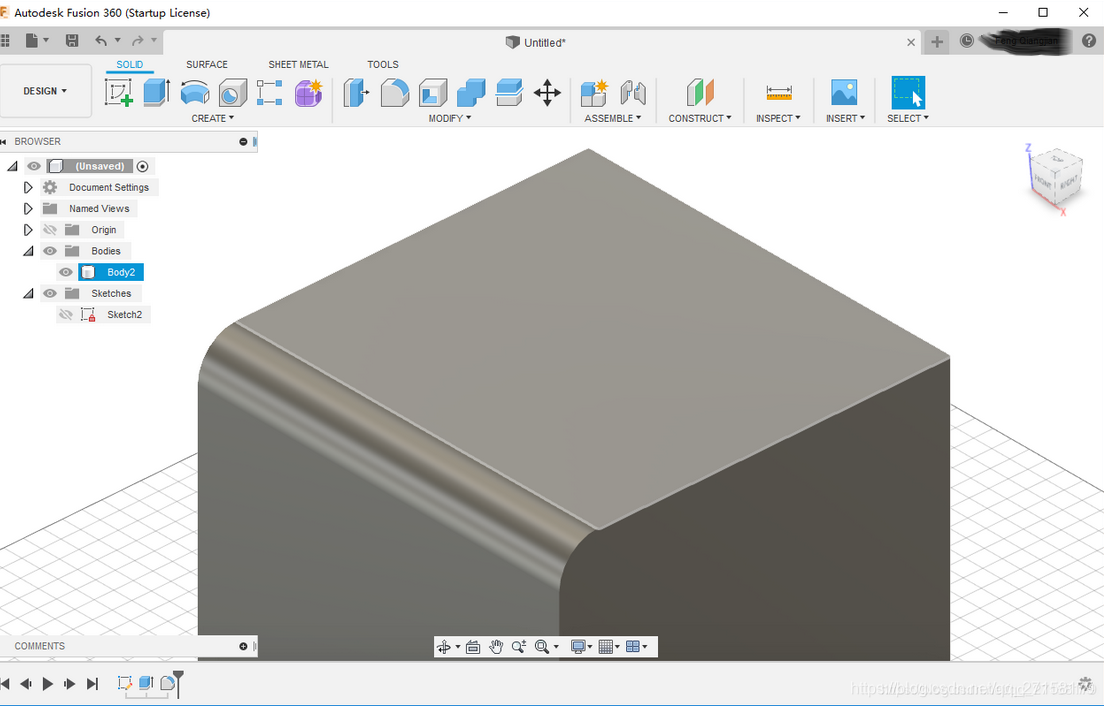Pick the Move/Copy arrows tool
Screen dimensions: 1104x707
point(547,93)
